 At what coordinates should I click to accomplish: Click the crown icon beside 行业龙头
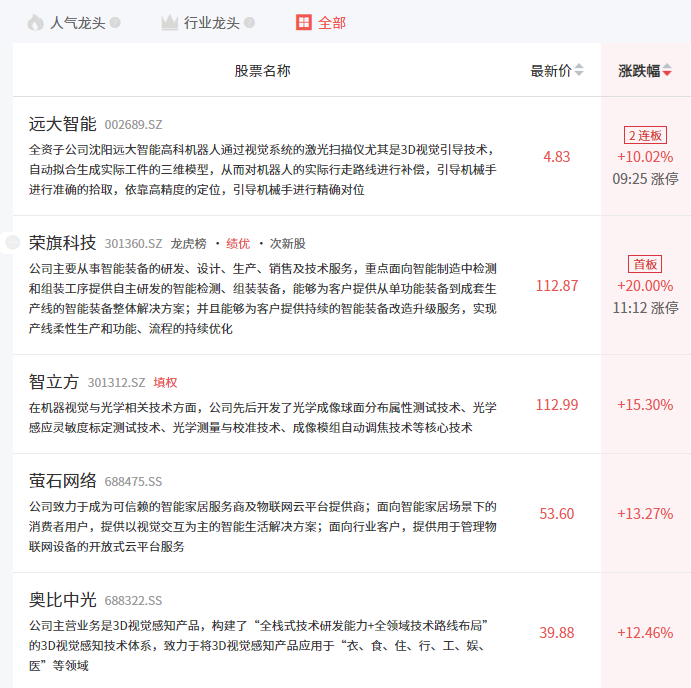(170, 22)
